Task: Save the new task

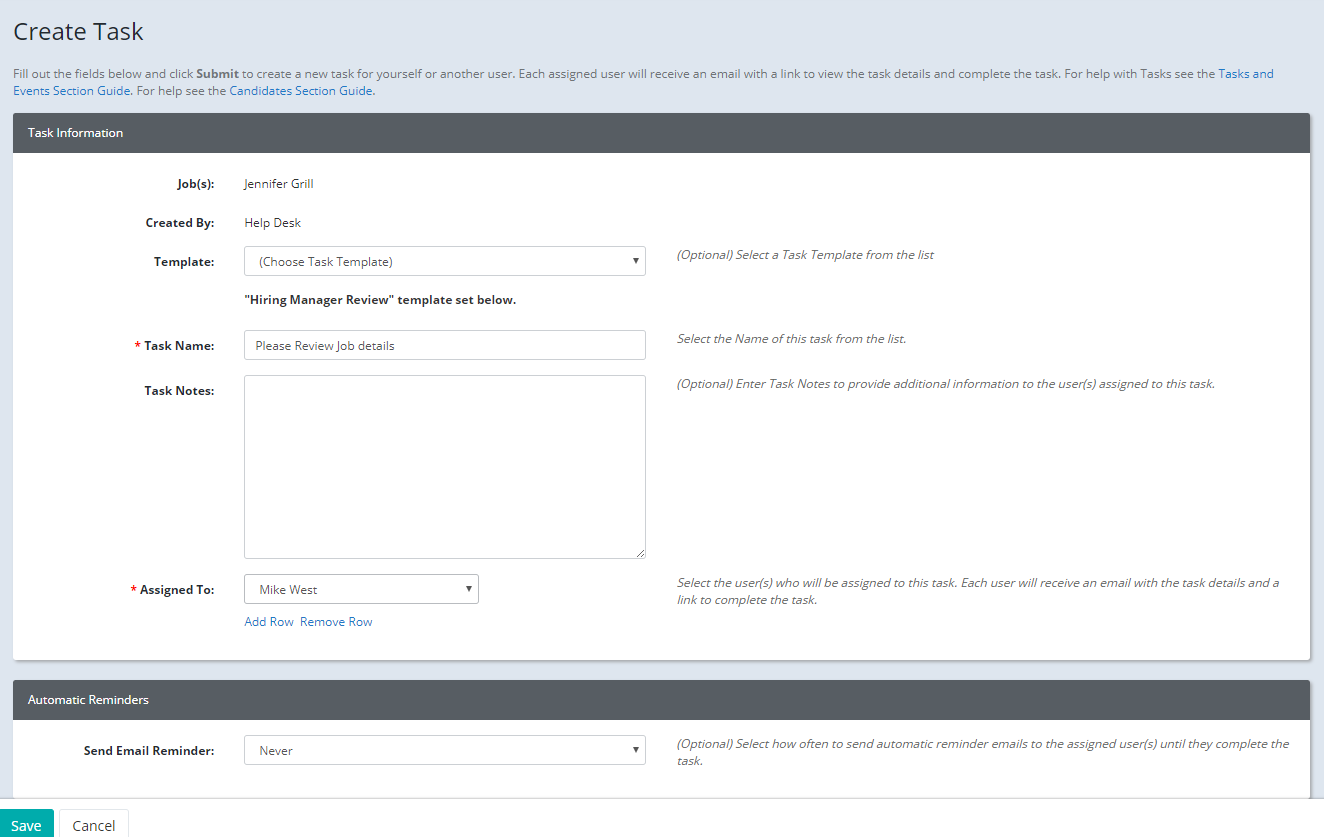Action: (x=26, y=824)
